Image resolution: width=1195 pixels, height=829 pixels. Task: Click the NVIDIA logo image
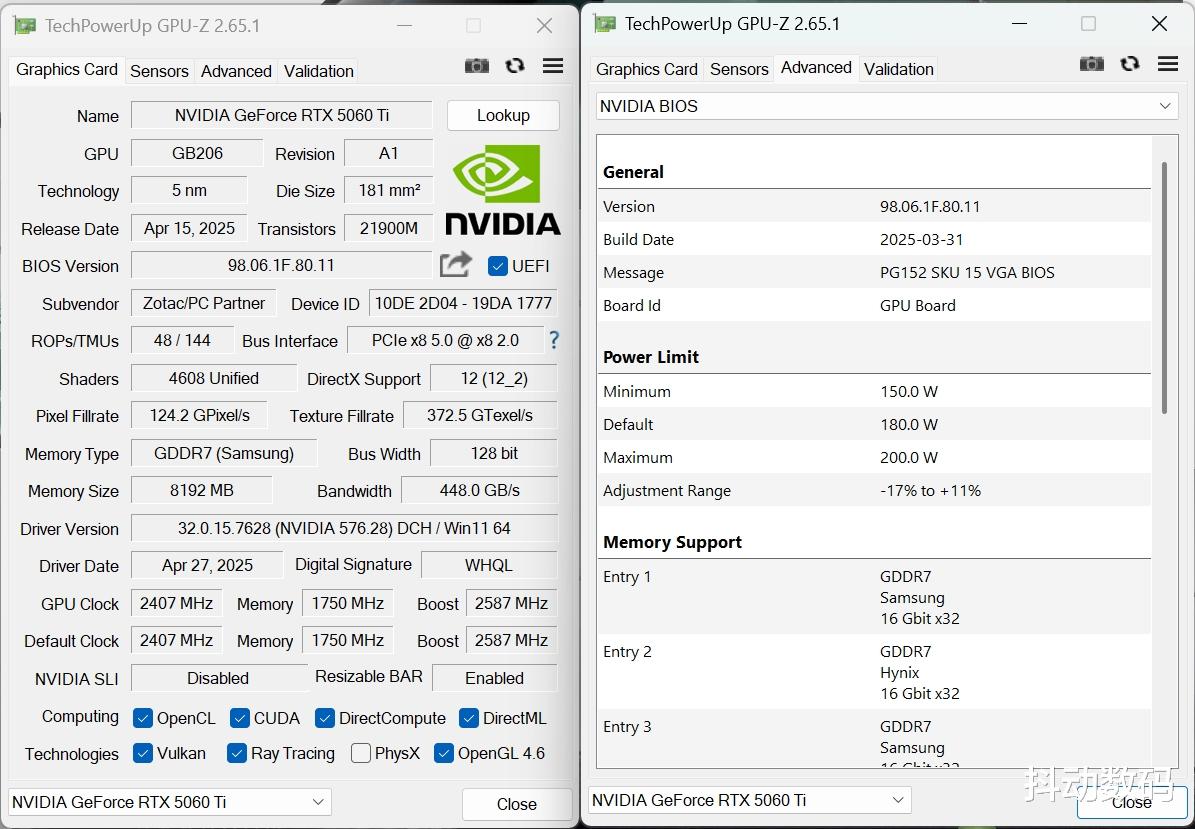tap(502, 189)
